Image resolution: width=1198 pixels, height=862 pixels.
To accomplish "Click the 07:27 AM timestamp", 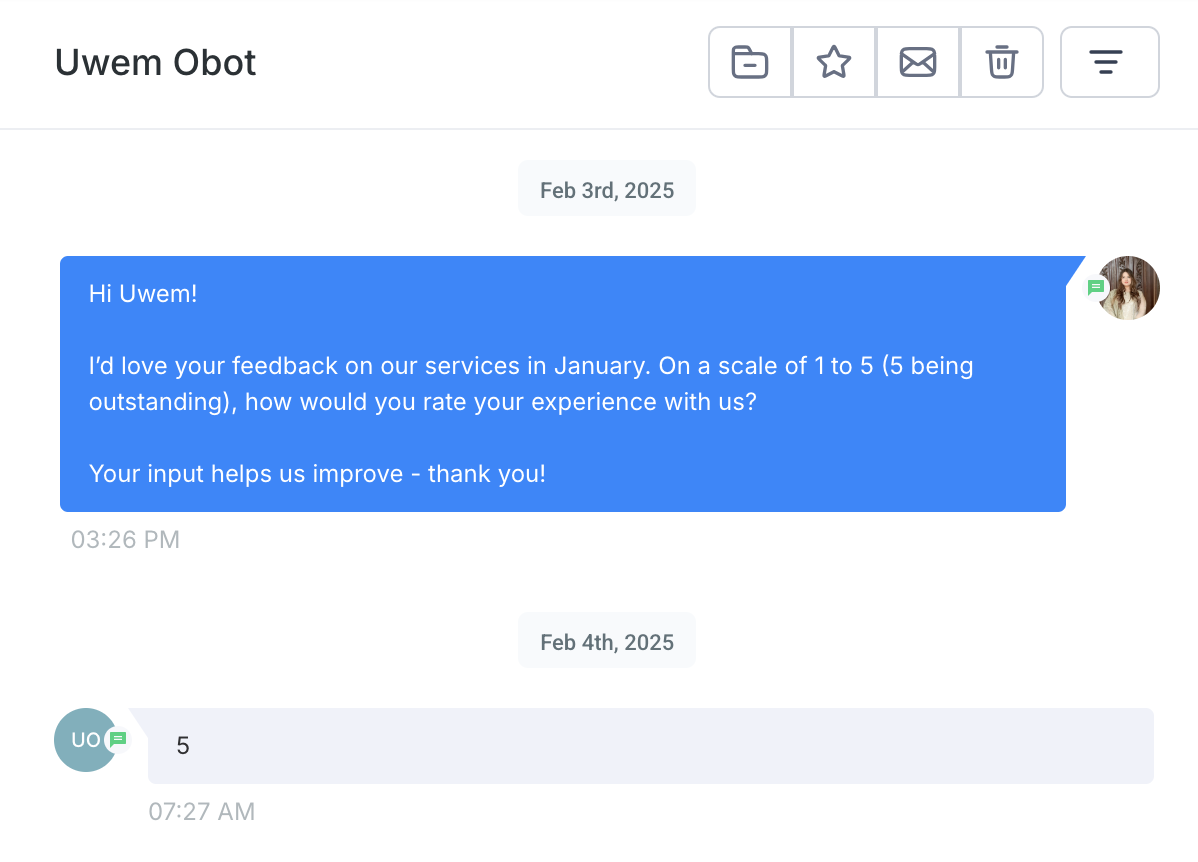I will 202,812.
